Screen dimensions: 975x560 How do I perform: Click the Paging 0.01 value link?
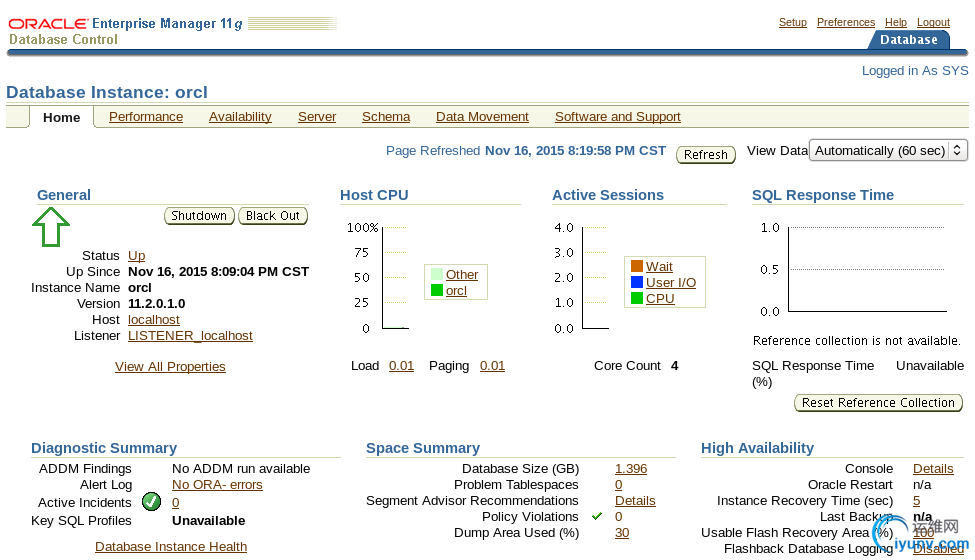tap(492, 365)
